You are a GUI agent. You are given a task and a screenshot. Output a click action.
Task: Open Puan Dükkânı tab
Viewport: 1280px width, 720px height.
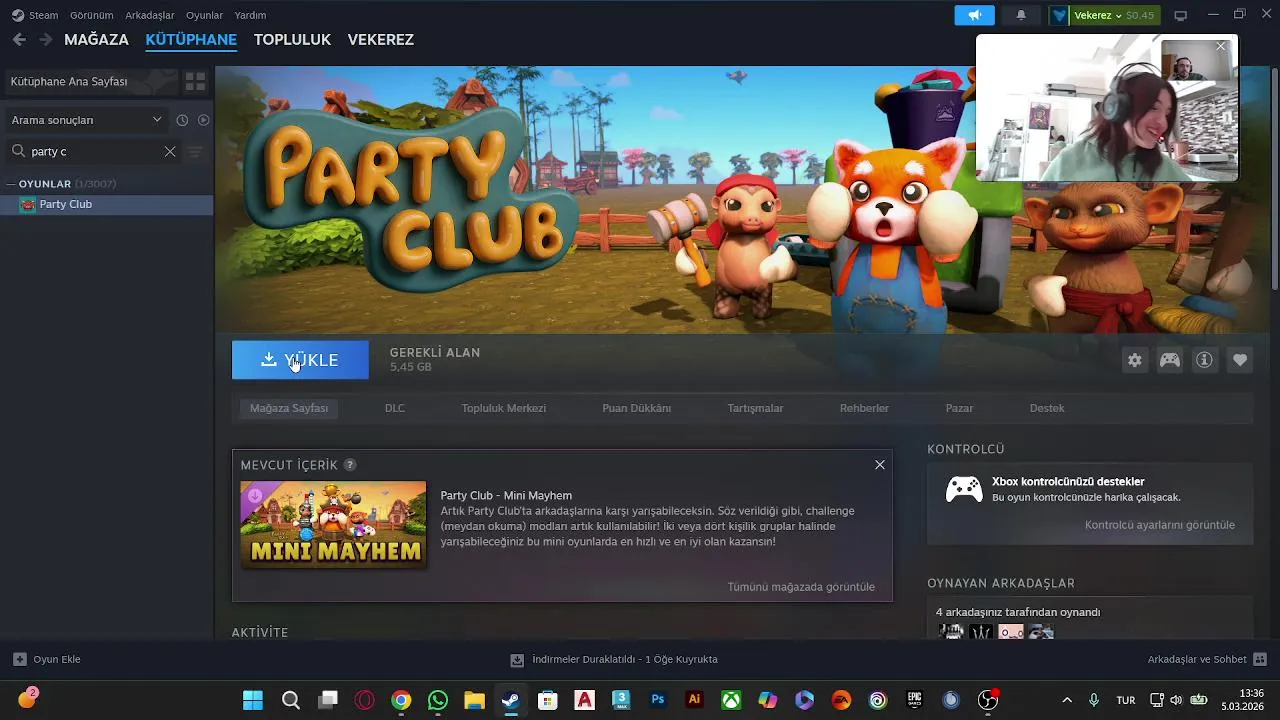tap(636, 408)
